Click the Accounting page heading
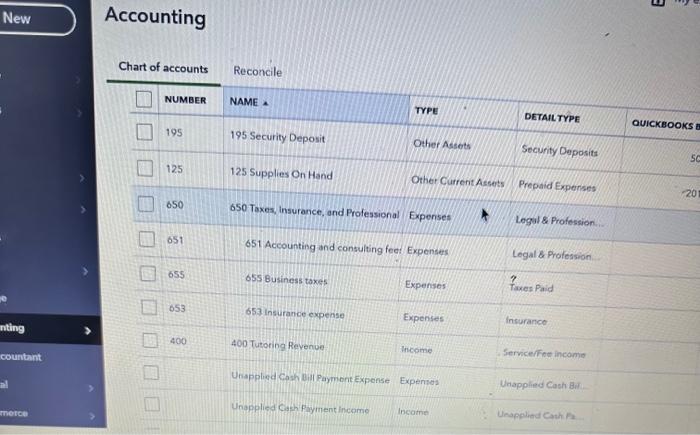This screenshot has height=435, width=700. [x=155, y=17]
